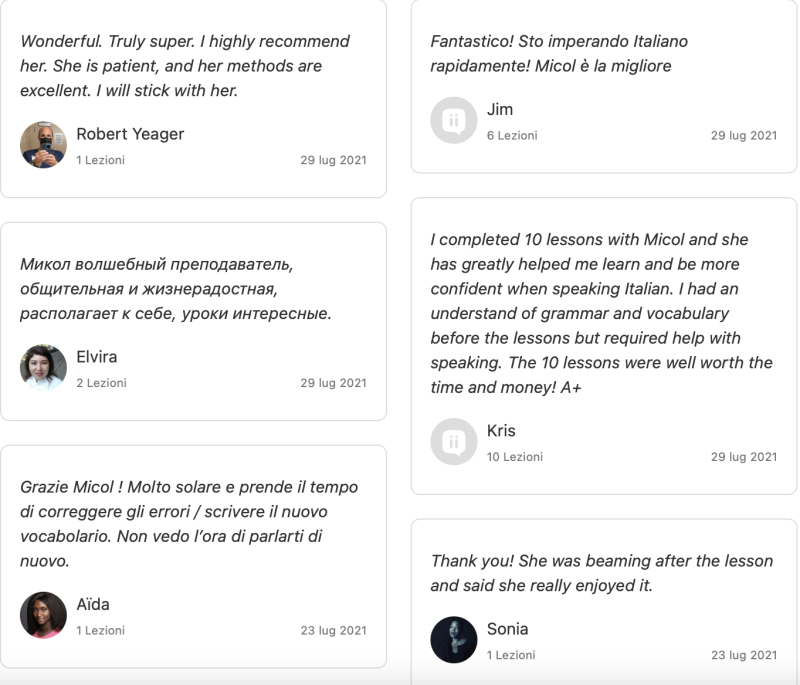The width and height of the screenshot is (800, 685).
Task: Click Kris's "I completed 10 lessons" review
Action: (x=600, y=313)
